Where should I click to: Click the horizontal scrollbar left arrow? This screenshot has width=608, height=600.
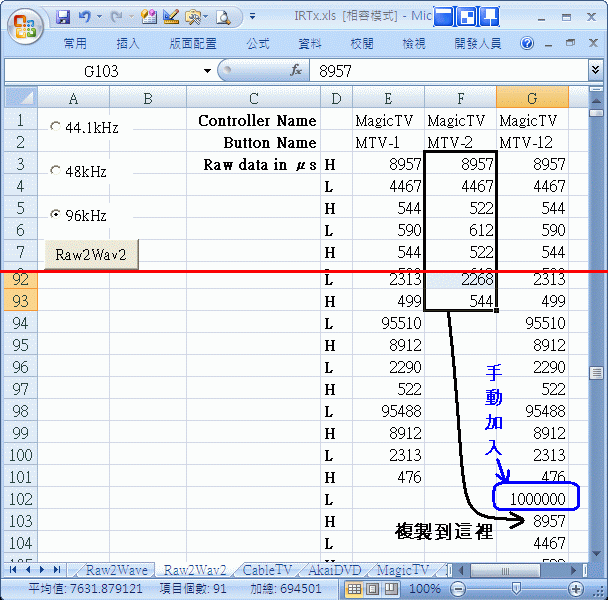click(x=461, y=570)
